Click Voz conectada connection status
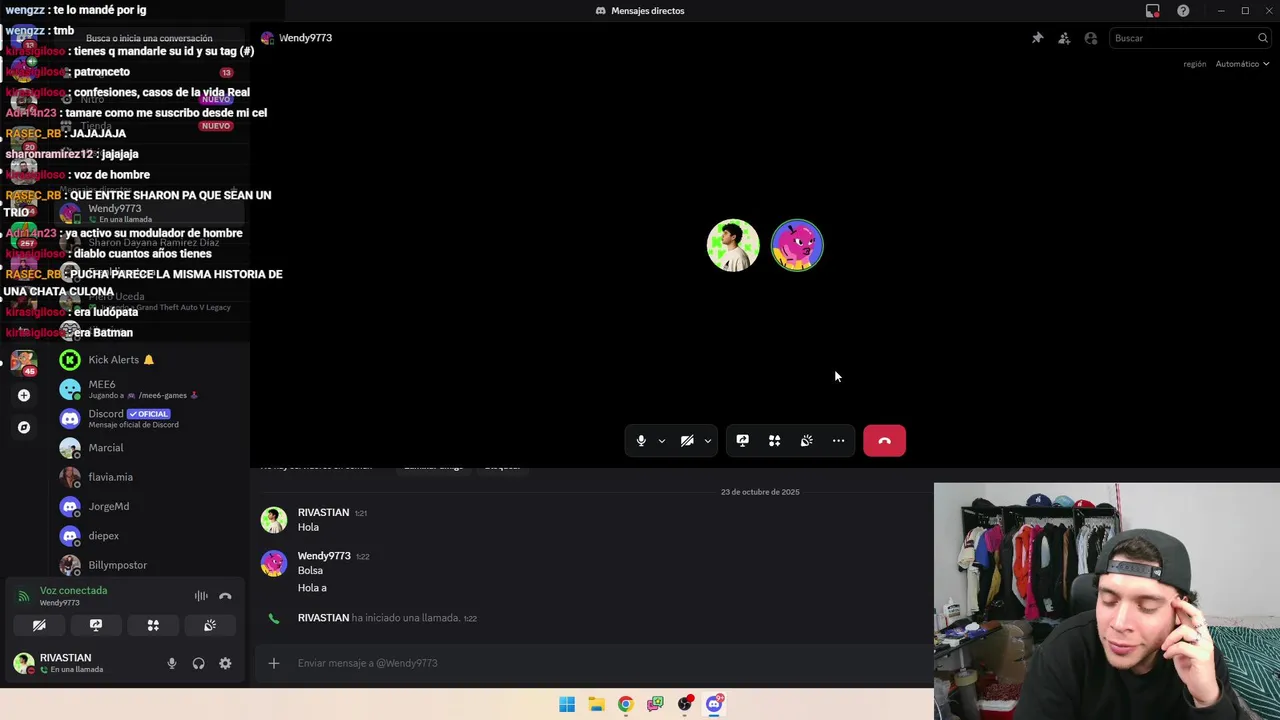Viewport: 1280px width, 720px height. pyautogui.click(x=73, y=591)
